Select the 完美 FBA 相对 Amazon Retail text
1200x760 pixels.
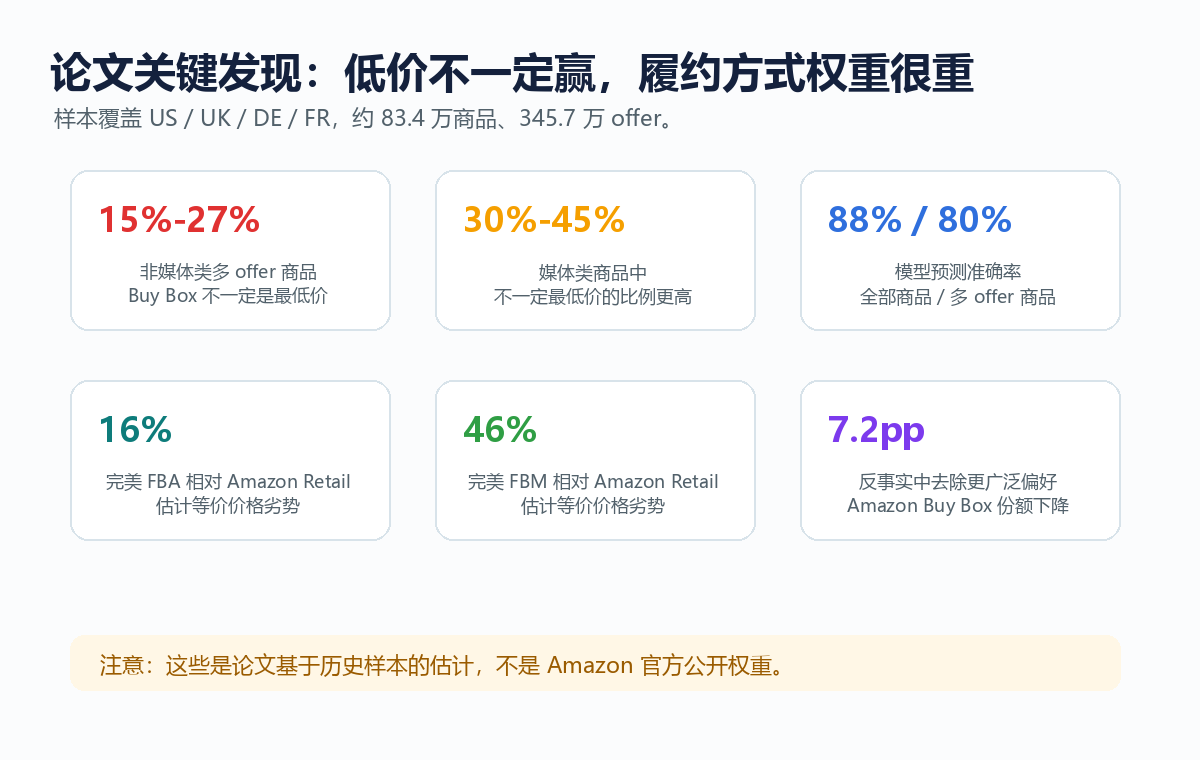click(228, 482)
